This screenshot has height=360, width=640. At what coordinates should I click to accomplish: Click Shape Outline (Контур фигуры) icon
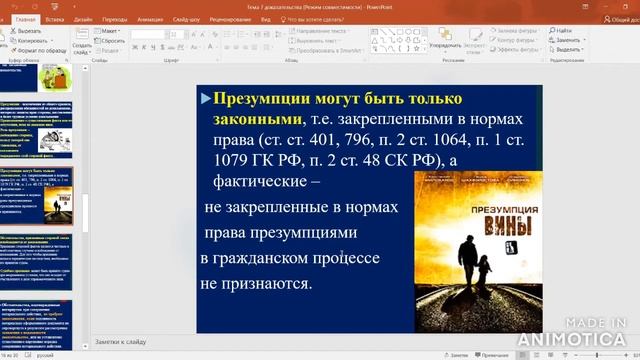[493, 40]
